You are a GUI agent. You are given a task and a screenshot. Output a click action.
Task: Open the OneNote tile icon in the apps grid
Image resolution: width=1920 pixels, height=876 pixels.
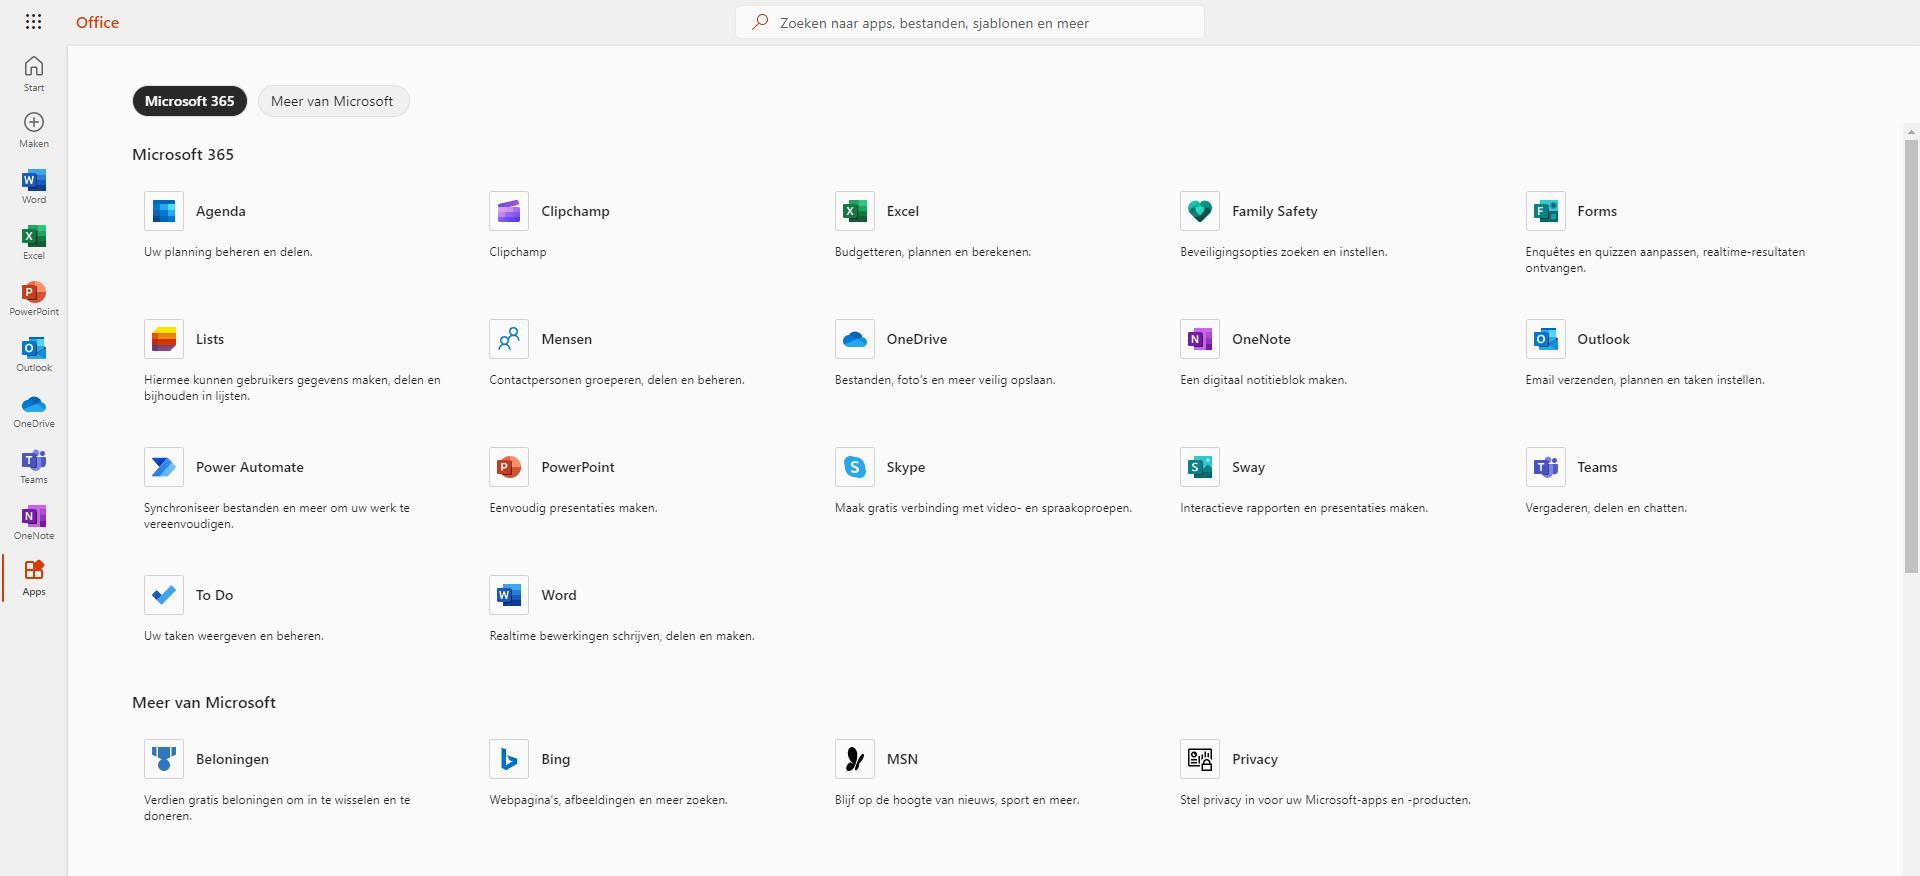point(1200,339)
